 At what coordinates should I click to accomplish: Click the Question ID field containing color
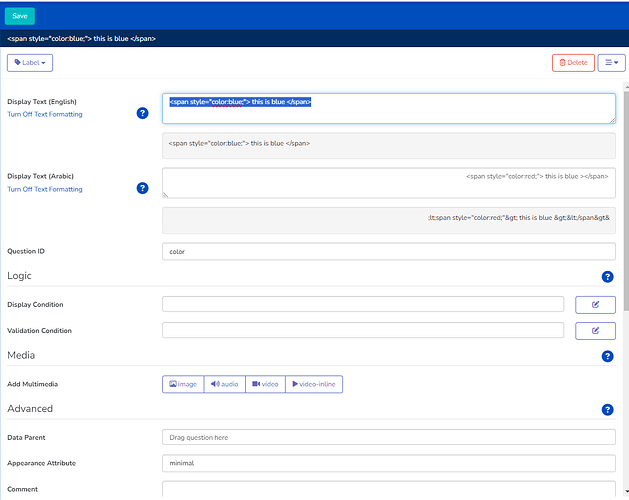(x=389, y=252)
